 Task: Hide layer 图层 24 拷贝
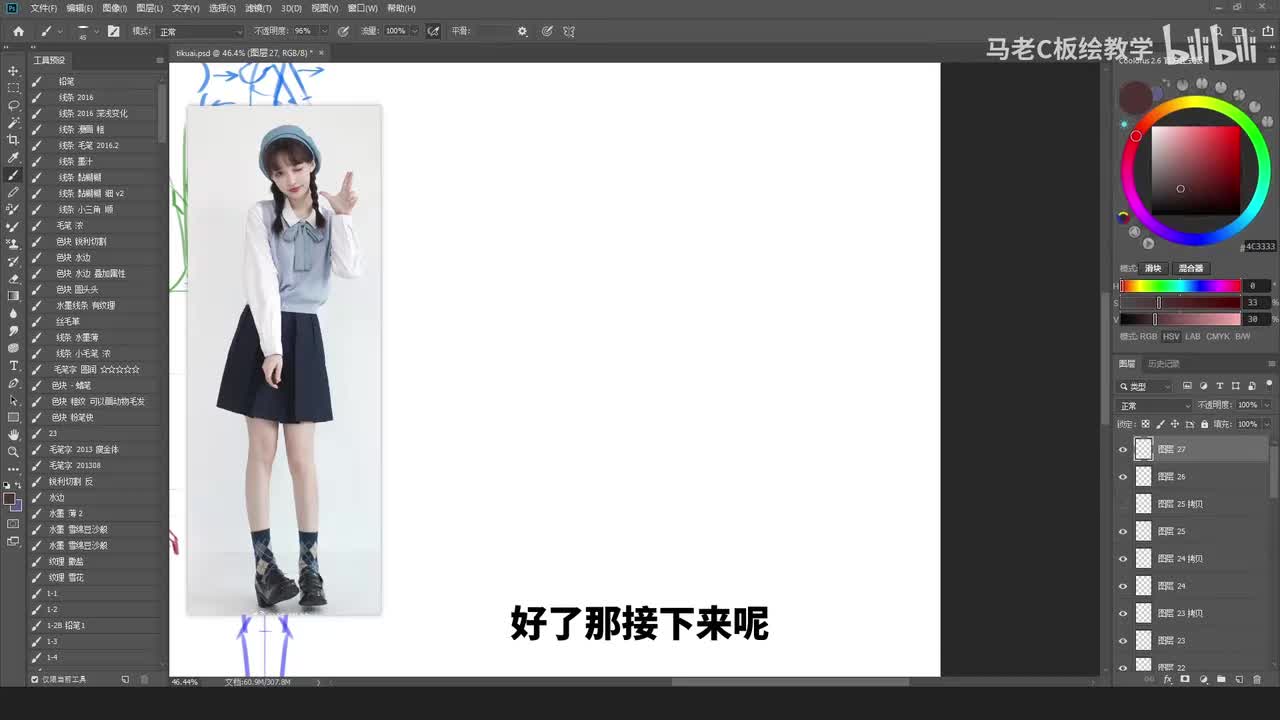[x=1122, y=559]
